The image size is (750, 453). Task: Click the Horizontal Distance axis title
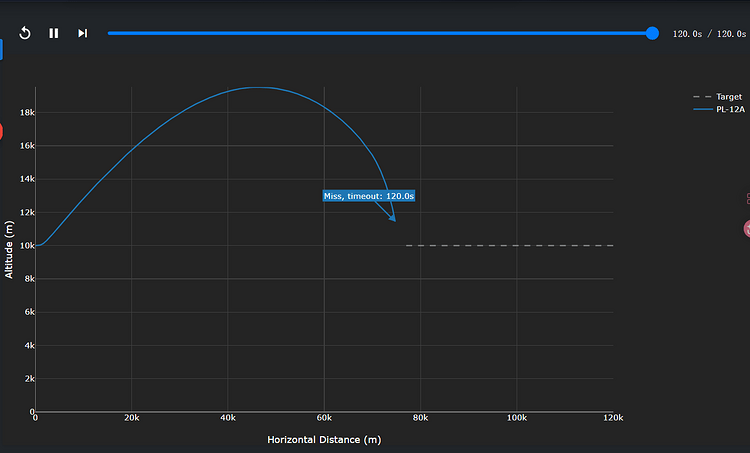[324, 439]
